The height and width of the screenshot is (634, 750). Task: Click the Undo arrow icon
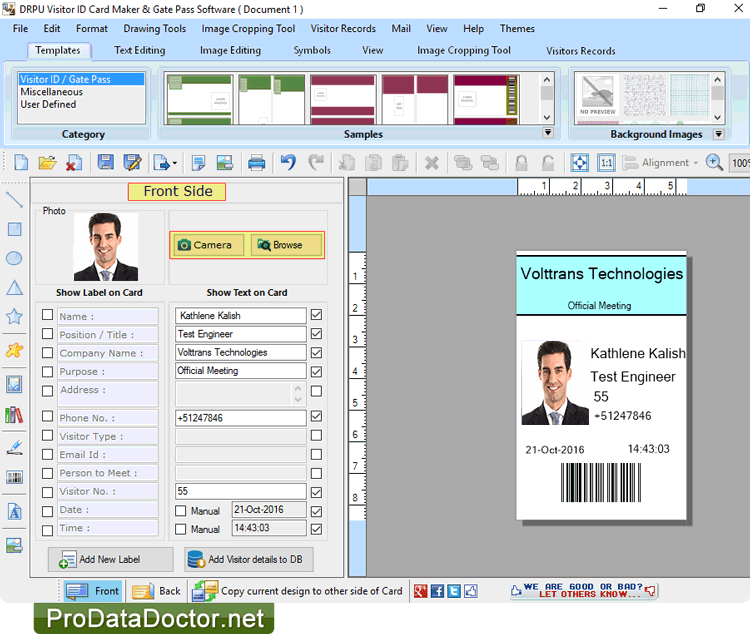pyautogui.click(x=288, y=163)
